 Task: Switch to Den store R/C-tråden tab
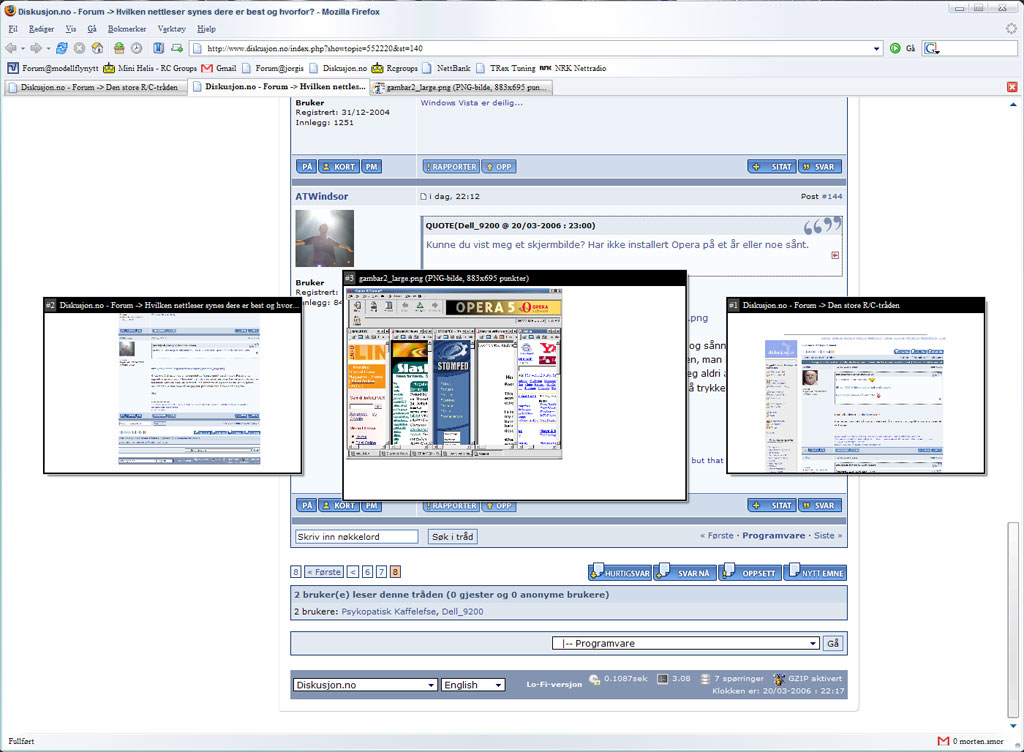pyautogui.click(x=95, y=87)
